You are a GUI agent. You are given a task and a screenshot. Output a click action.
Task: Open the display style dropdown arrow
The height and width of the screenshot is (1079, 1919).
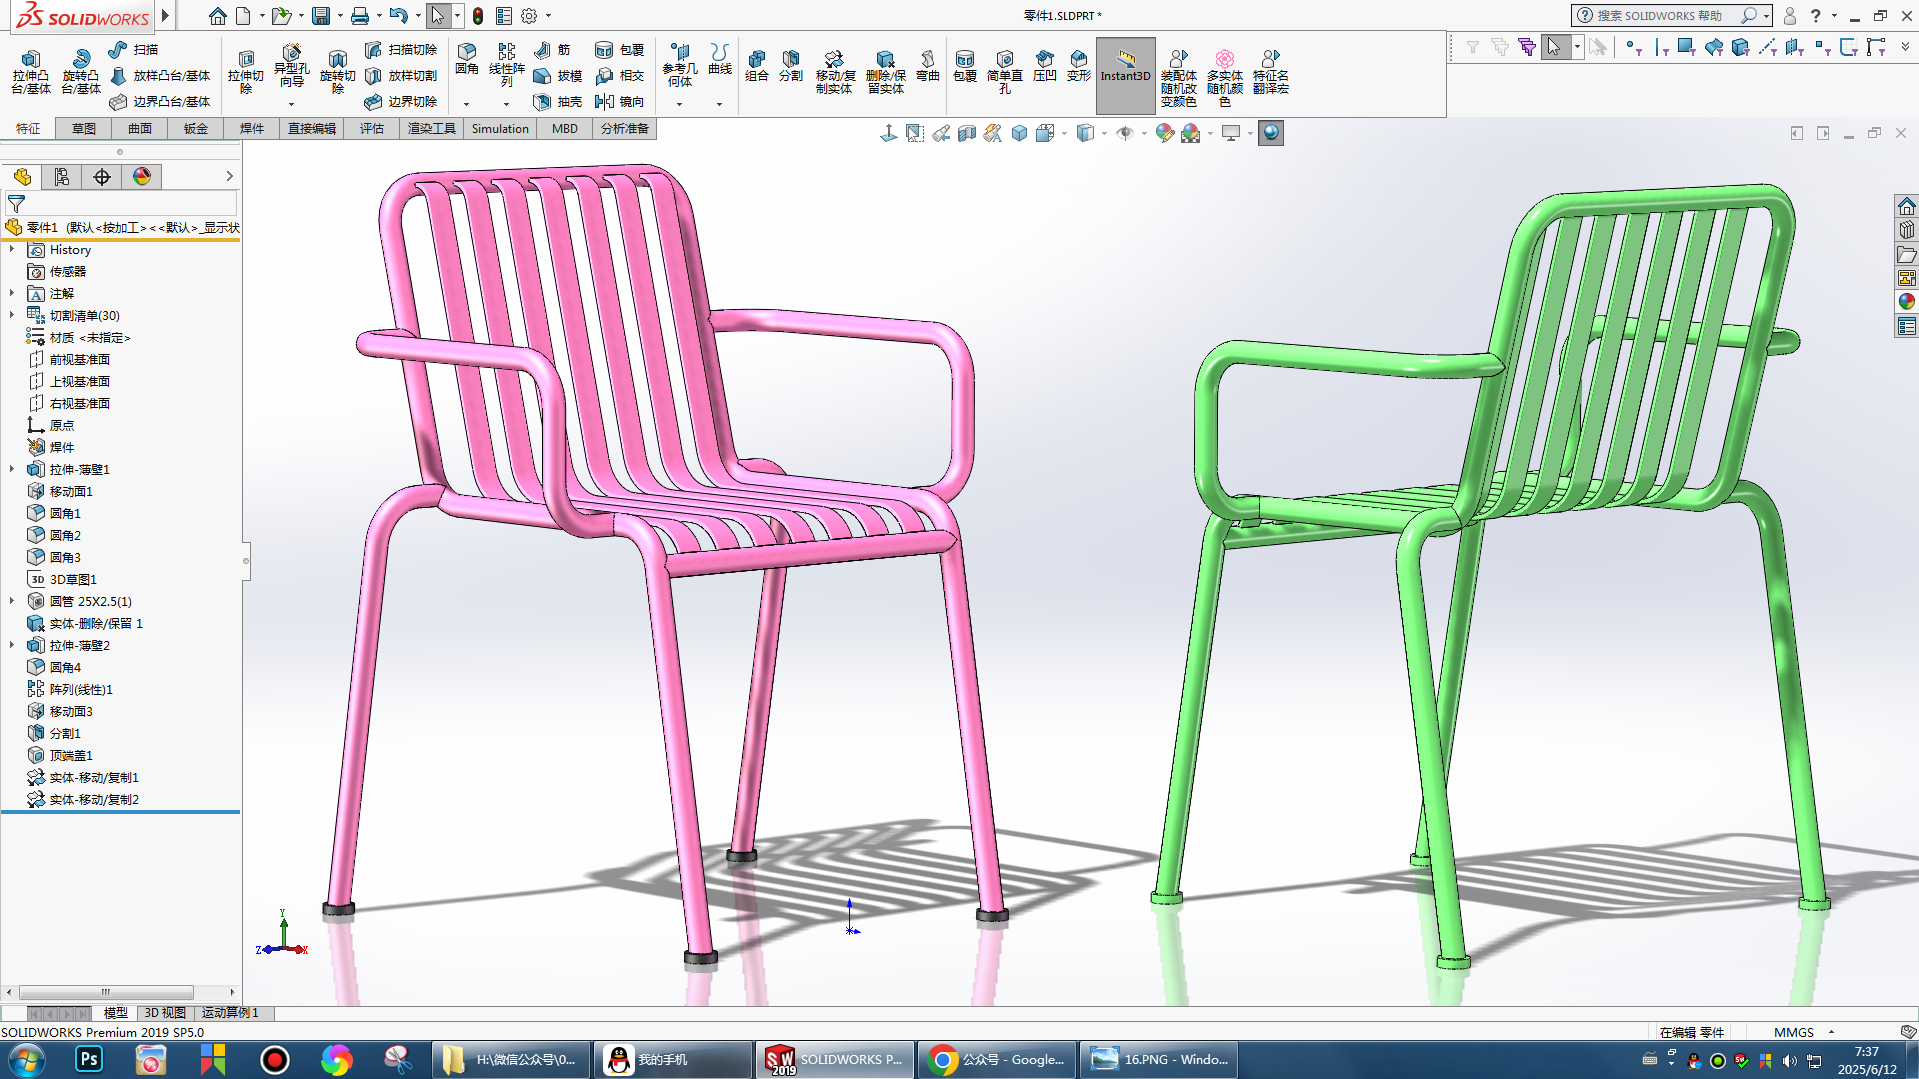click(1104, 133)
